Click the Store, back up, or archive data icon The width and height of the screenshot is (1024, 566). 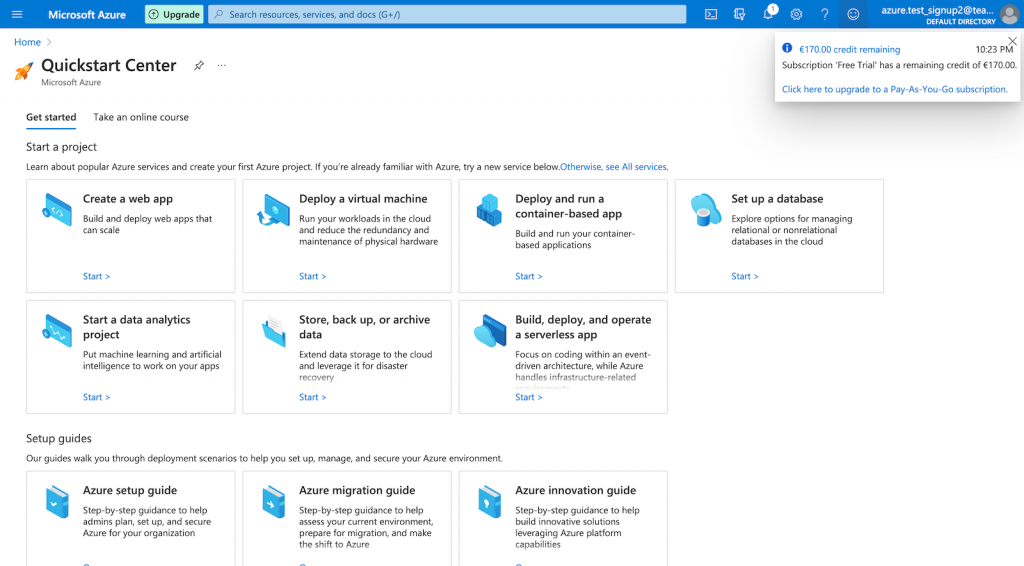coord(274,330)
